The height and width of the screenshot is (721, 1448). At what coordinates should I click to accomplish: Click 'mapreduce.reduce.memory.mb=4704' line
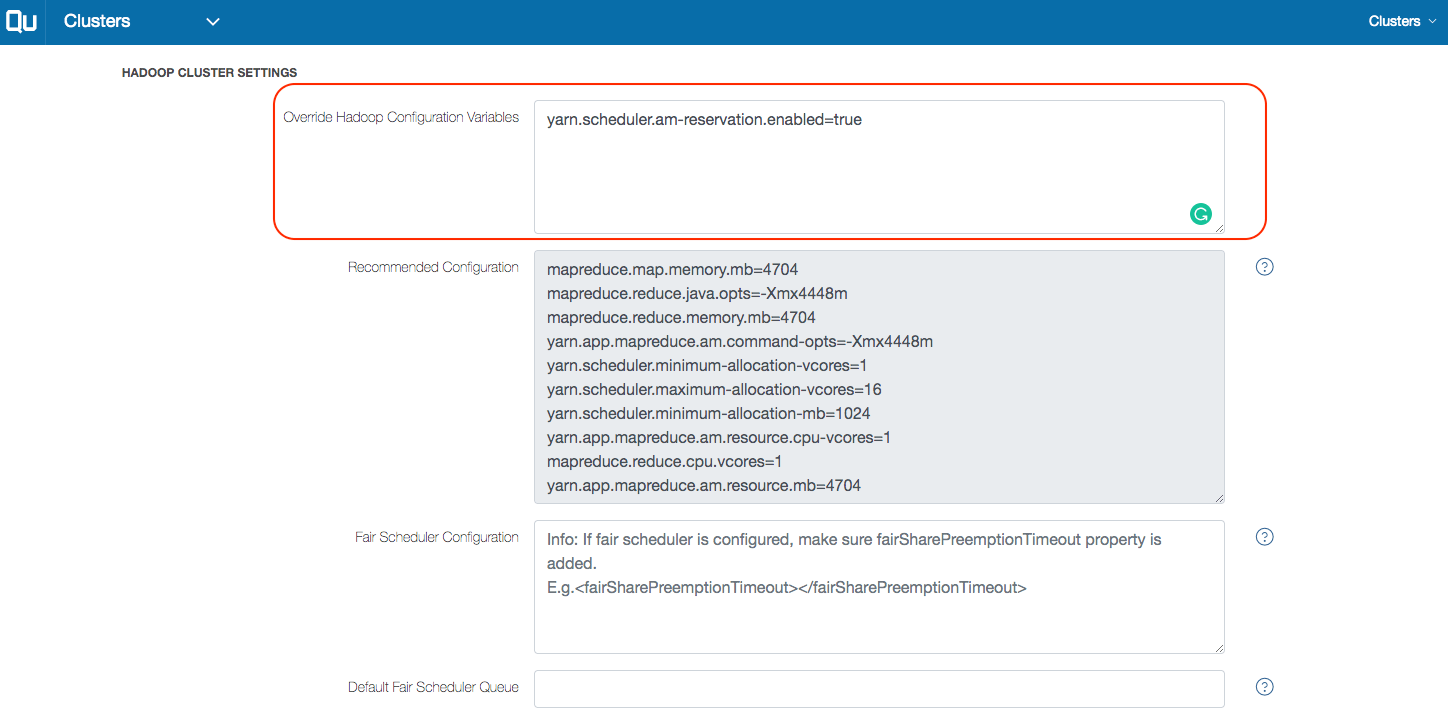[681, 317]
